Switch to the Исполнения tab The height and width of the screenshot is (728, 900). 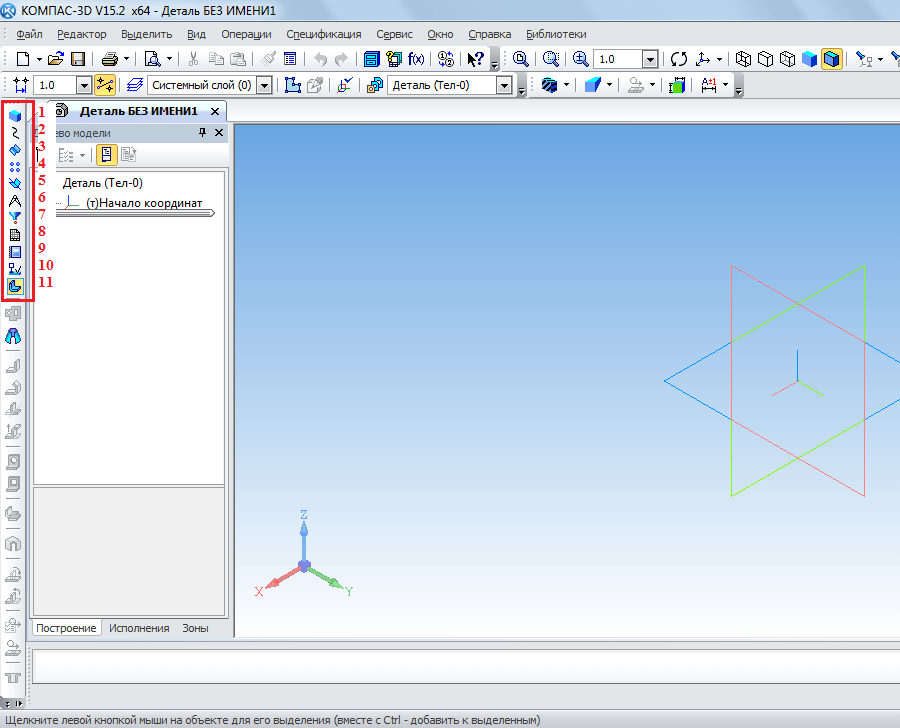click(139, 628)
